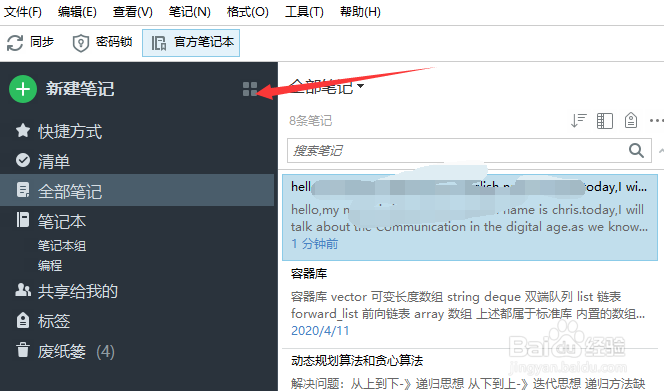
Task: Click the 1 分钟前 timestamp
Action: 315,244
